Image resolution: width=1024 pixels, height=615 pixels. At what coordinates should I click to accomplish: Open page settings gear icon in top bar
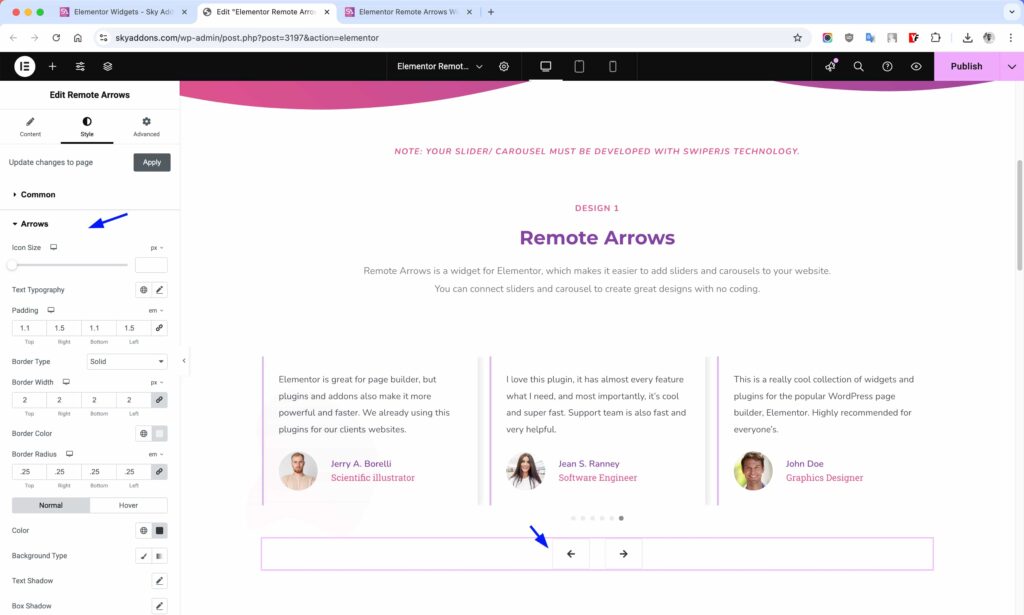point(504,66)
